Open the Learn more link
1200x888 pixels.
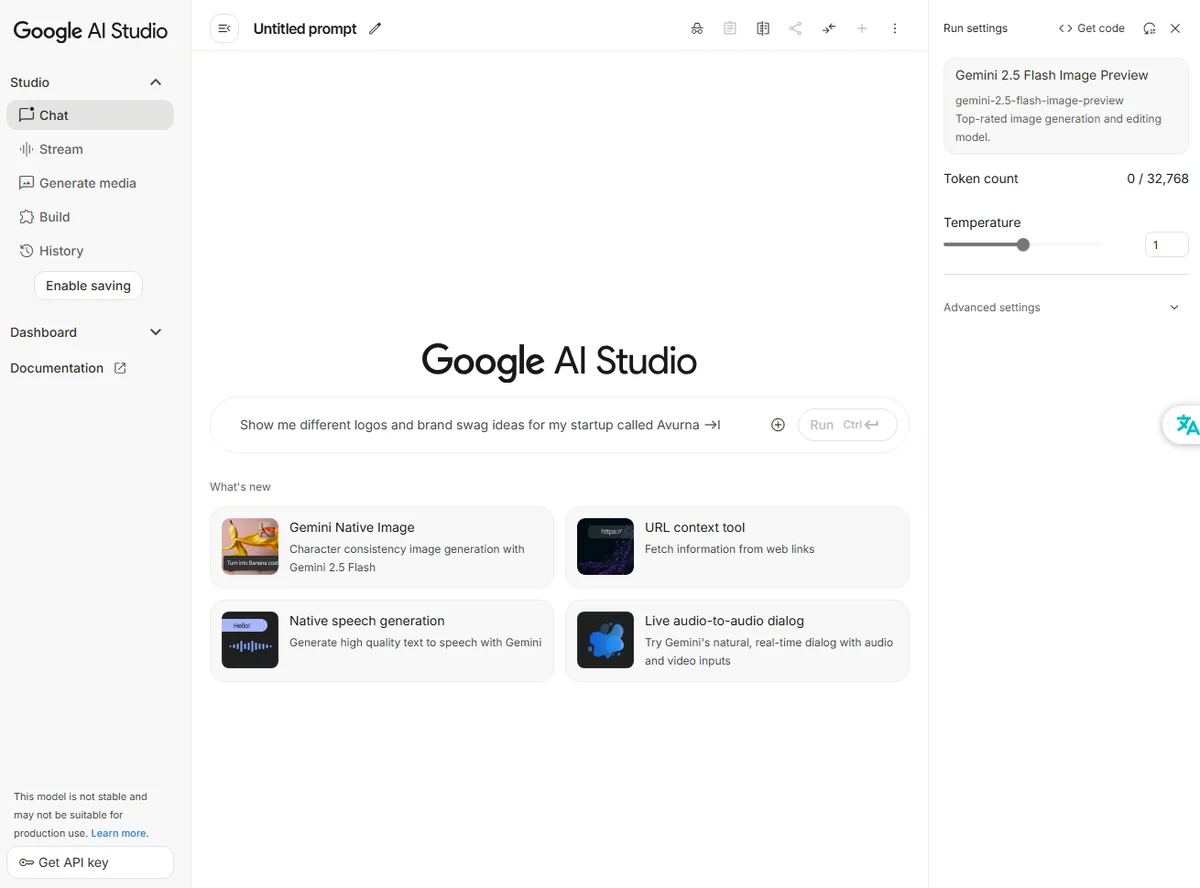(x=119, y=833)
